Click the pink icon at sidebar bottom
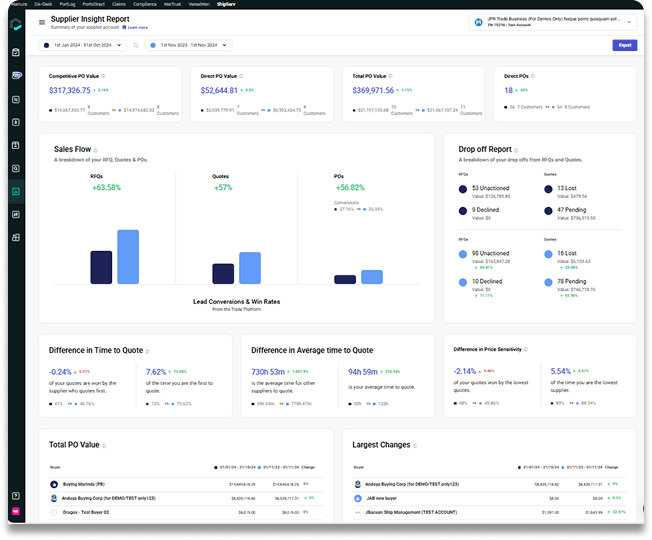This screenshot has height=540, width=652. [x=16, y=511]
